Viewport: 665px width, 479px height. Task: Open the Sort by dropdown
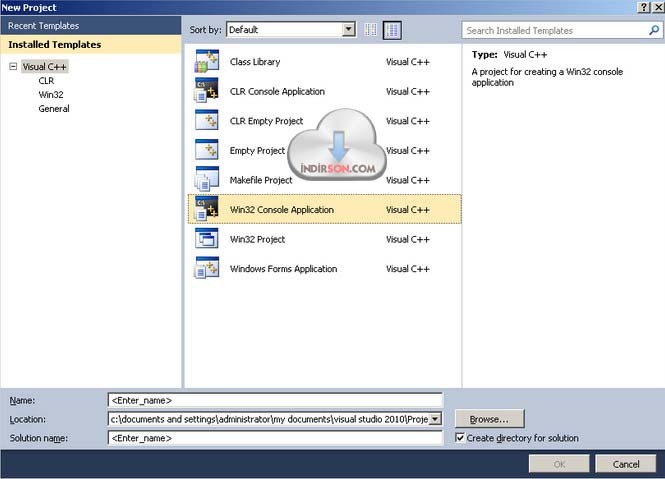[x=291, y=30]
